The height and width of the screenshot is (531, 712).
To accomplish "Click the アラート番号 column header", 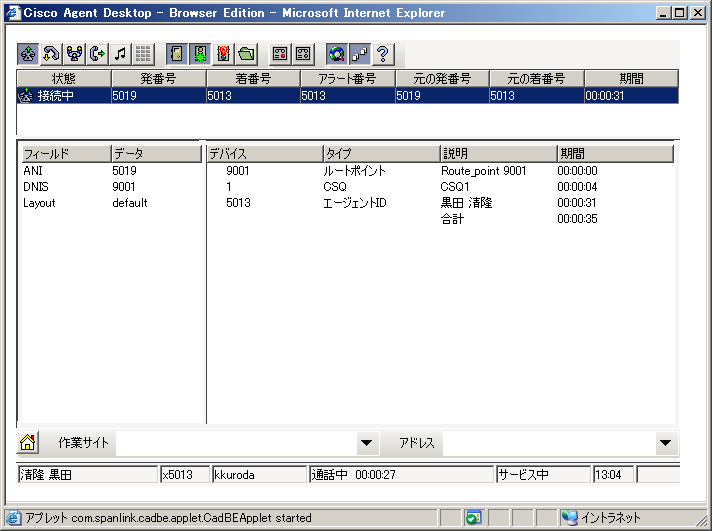I will [348, 79].
